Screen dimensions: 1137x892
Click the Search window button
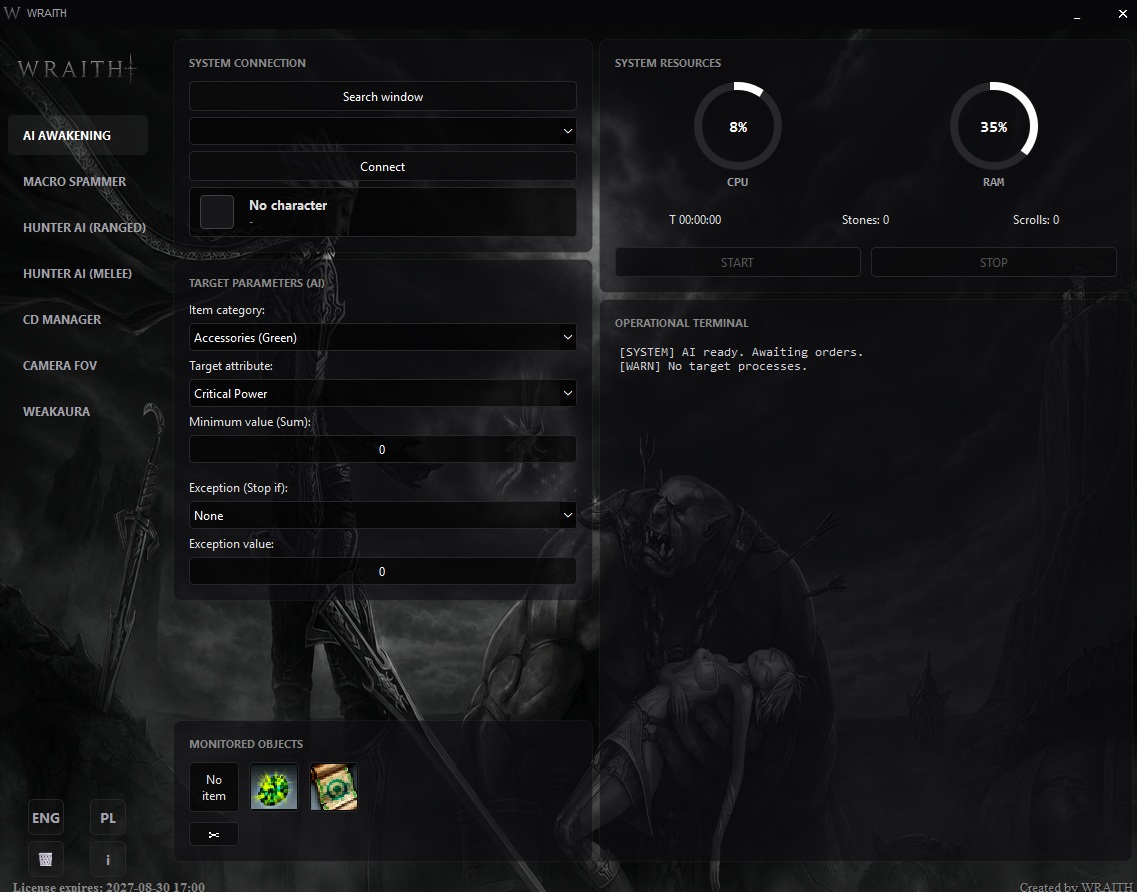383,96
